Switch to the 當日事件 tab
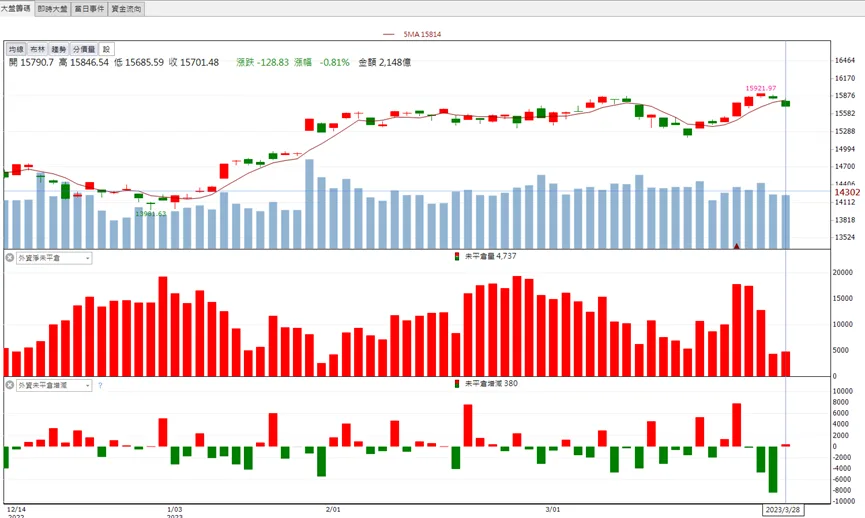This screenshot has height=518, width=865. (x=89, y=8)
